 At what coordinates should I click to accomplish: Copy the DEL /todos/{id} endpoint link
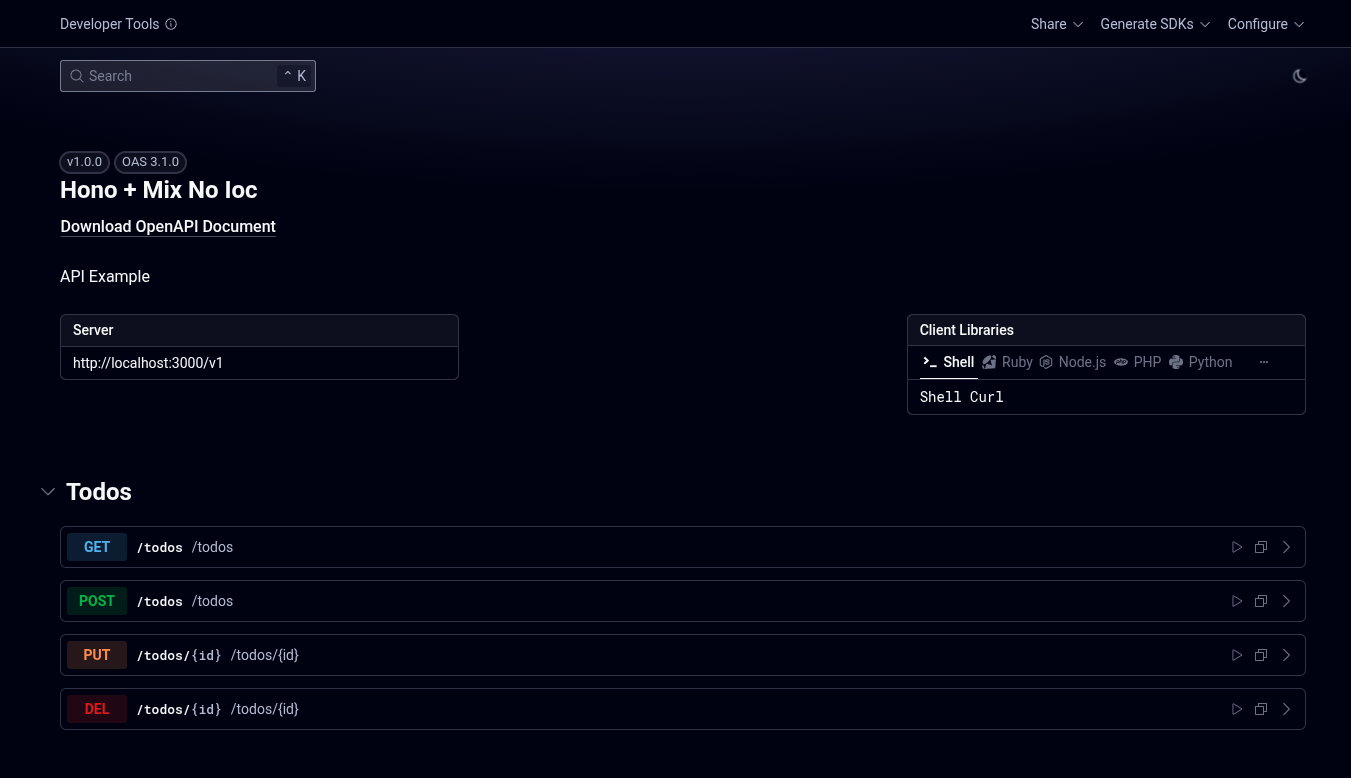(x=1261, y=709)
